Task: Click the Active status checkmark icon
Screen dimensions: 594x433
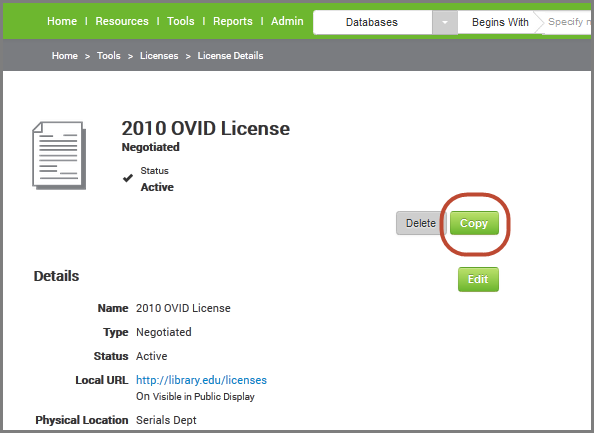Action: click(x=128, y=178)
